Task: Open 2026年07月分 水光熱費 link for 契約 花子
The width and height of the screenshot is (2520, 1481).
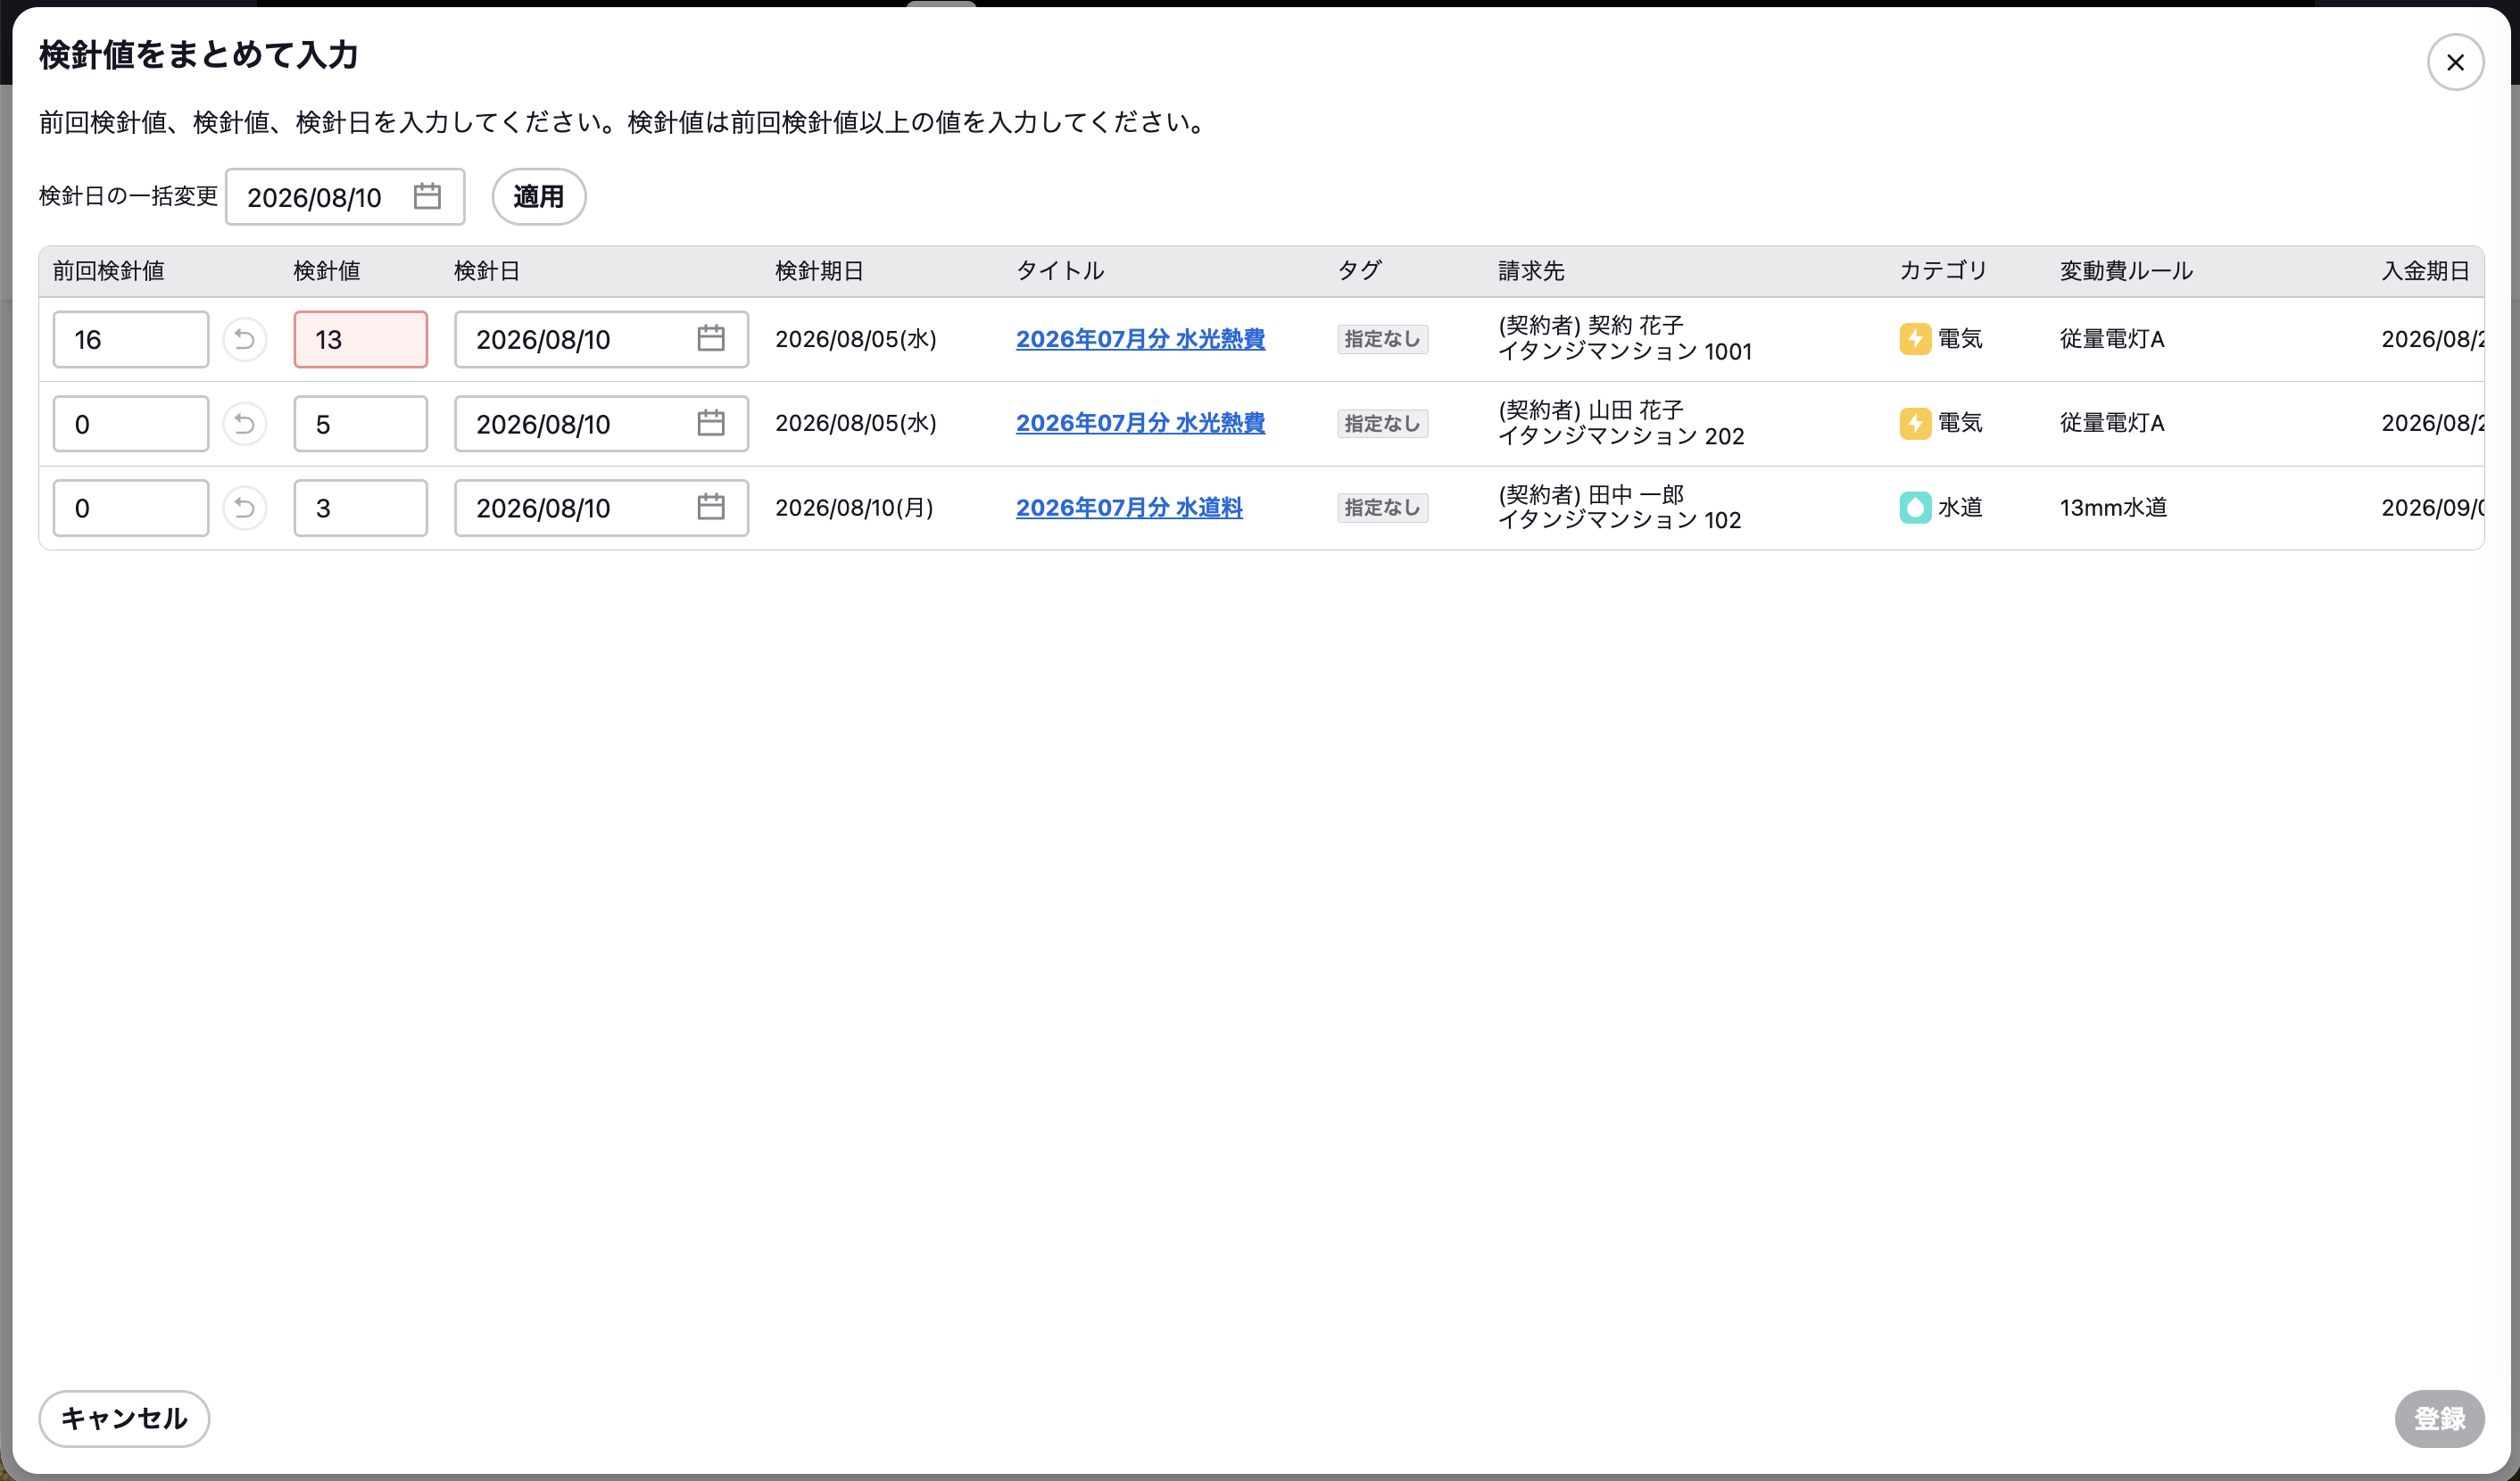Action: pos(1140,339)
